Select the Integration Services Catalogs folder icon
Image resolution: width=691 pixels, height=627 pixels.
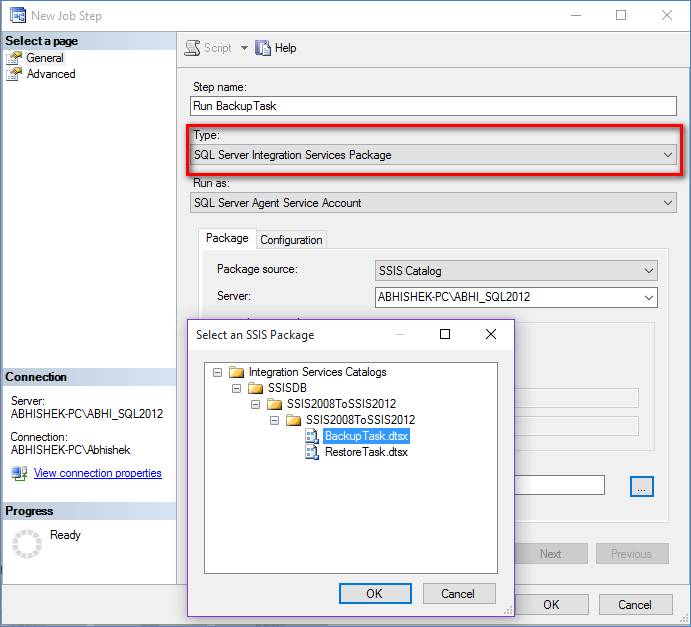(236, 372)
